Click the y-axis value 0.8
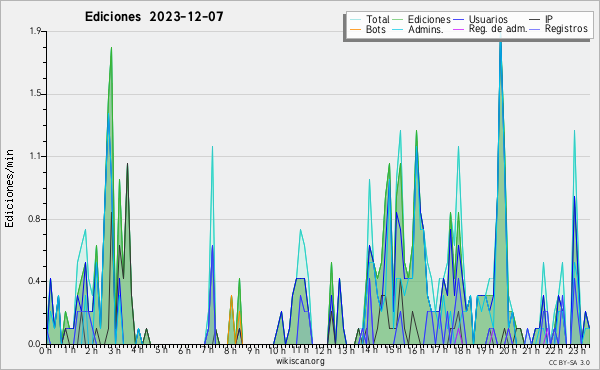The width and height of the screenshot is (600, 370). click(35, 219)
